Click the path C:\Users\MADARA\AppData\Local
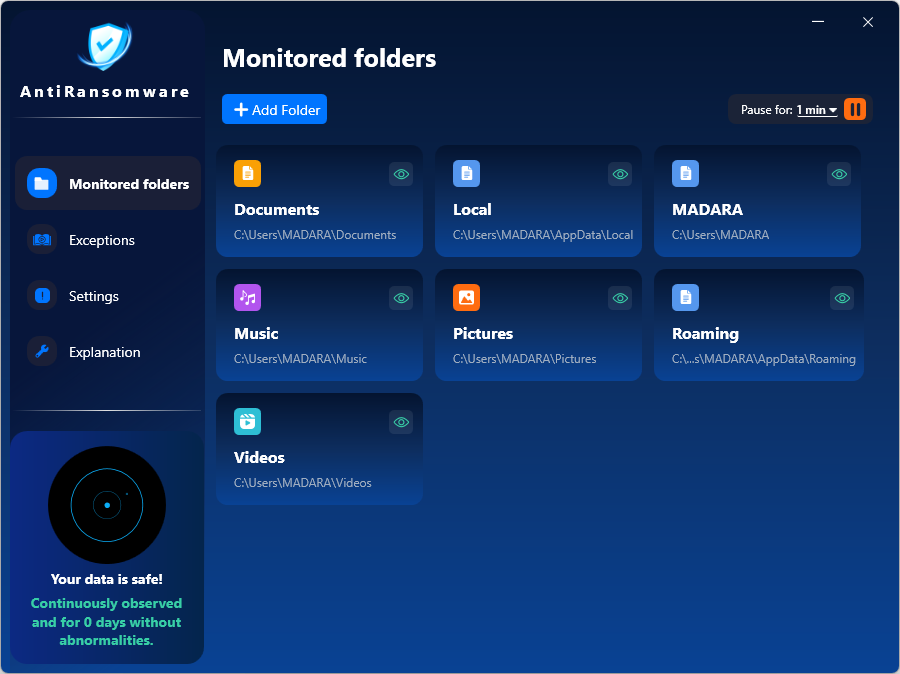900x674 pixels. pos(543,235)
